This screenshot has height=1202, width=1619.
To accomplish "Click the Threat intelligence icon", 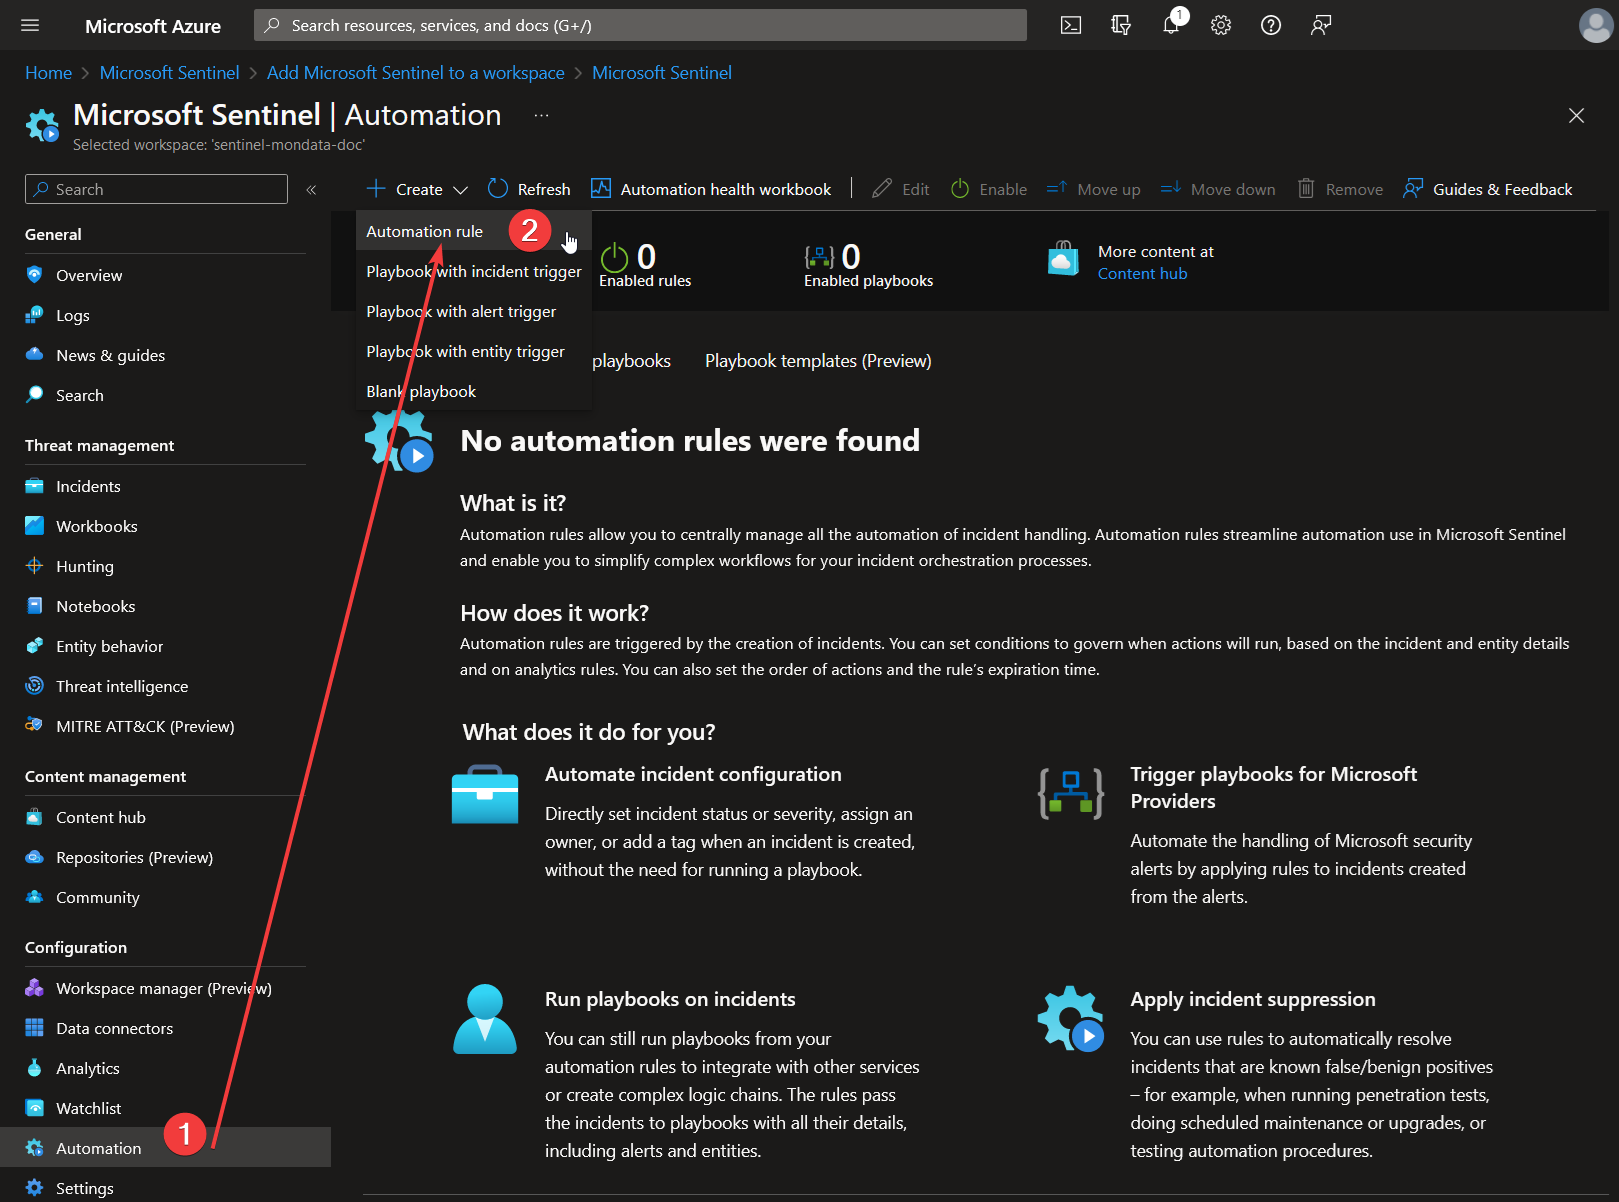I will [35, 686].
